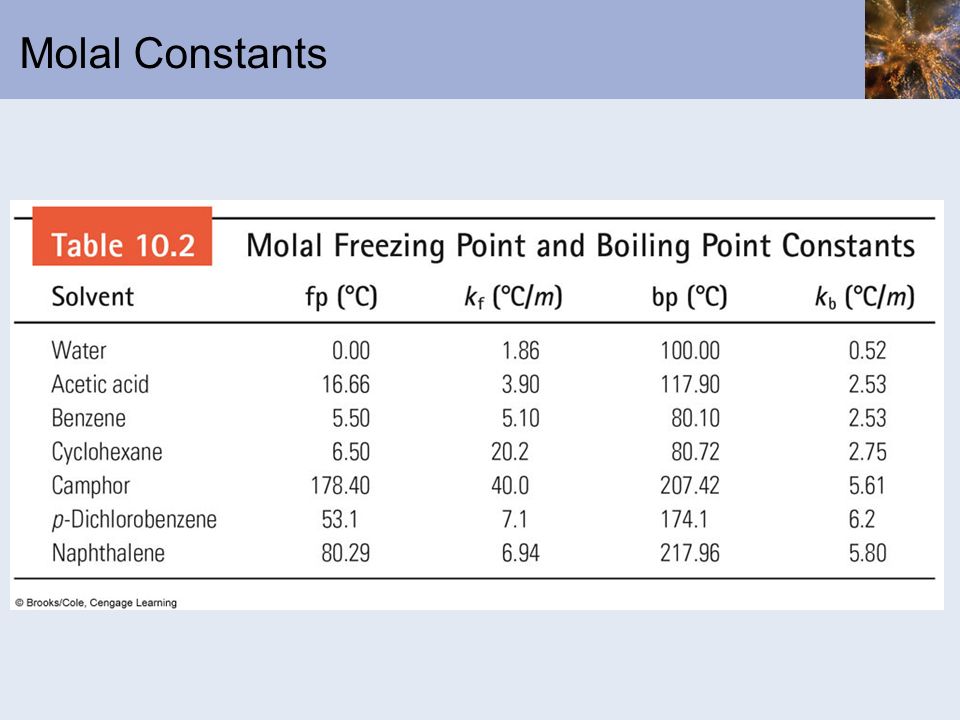Screen dimensions: 960x720
Task: Click the Molal Constants slide title
Action: [x=173, y=53]
